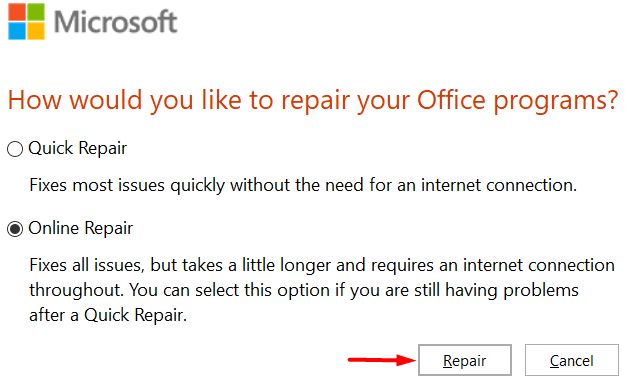Click the orange repair Office programs heading
This screenshot has width=625, height=383.
click(313, 101)
